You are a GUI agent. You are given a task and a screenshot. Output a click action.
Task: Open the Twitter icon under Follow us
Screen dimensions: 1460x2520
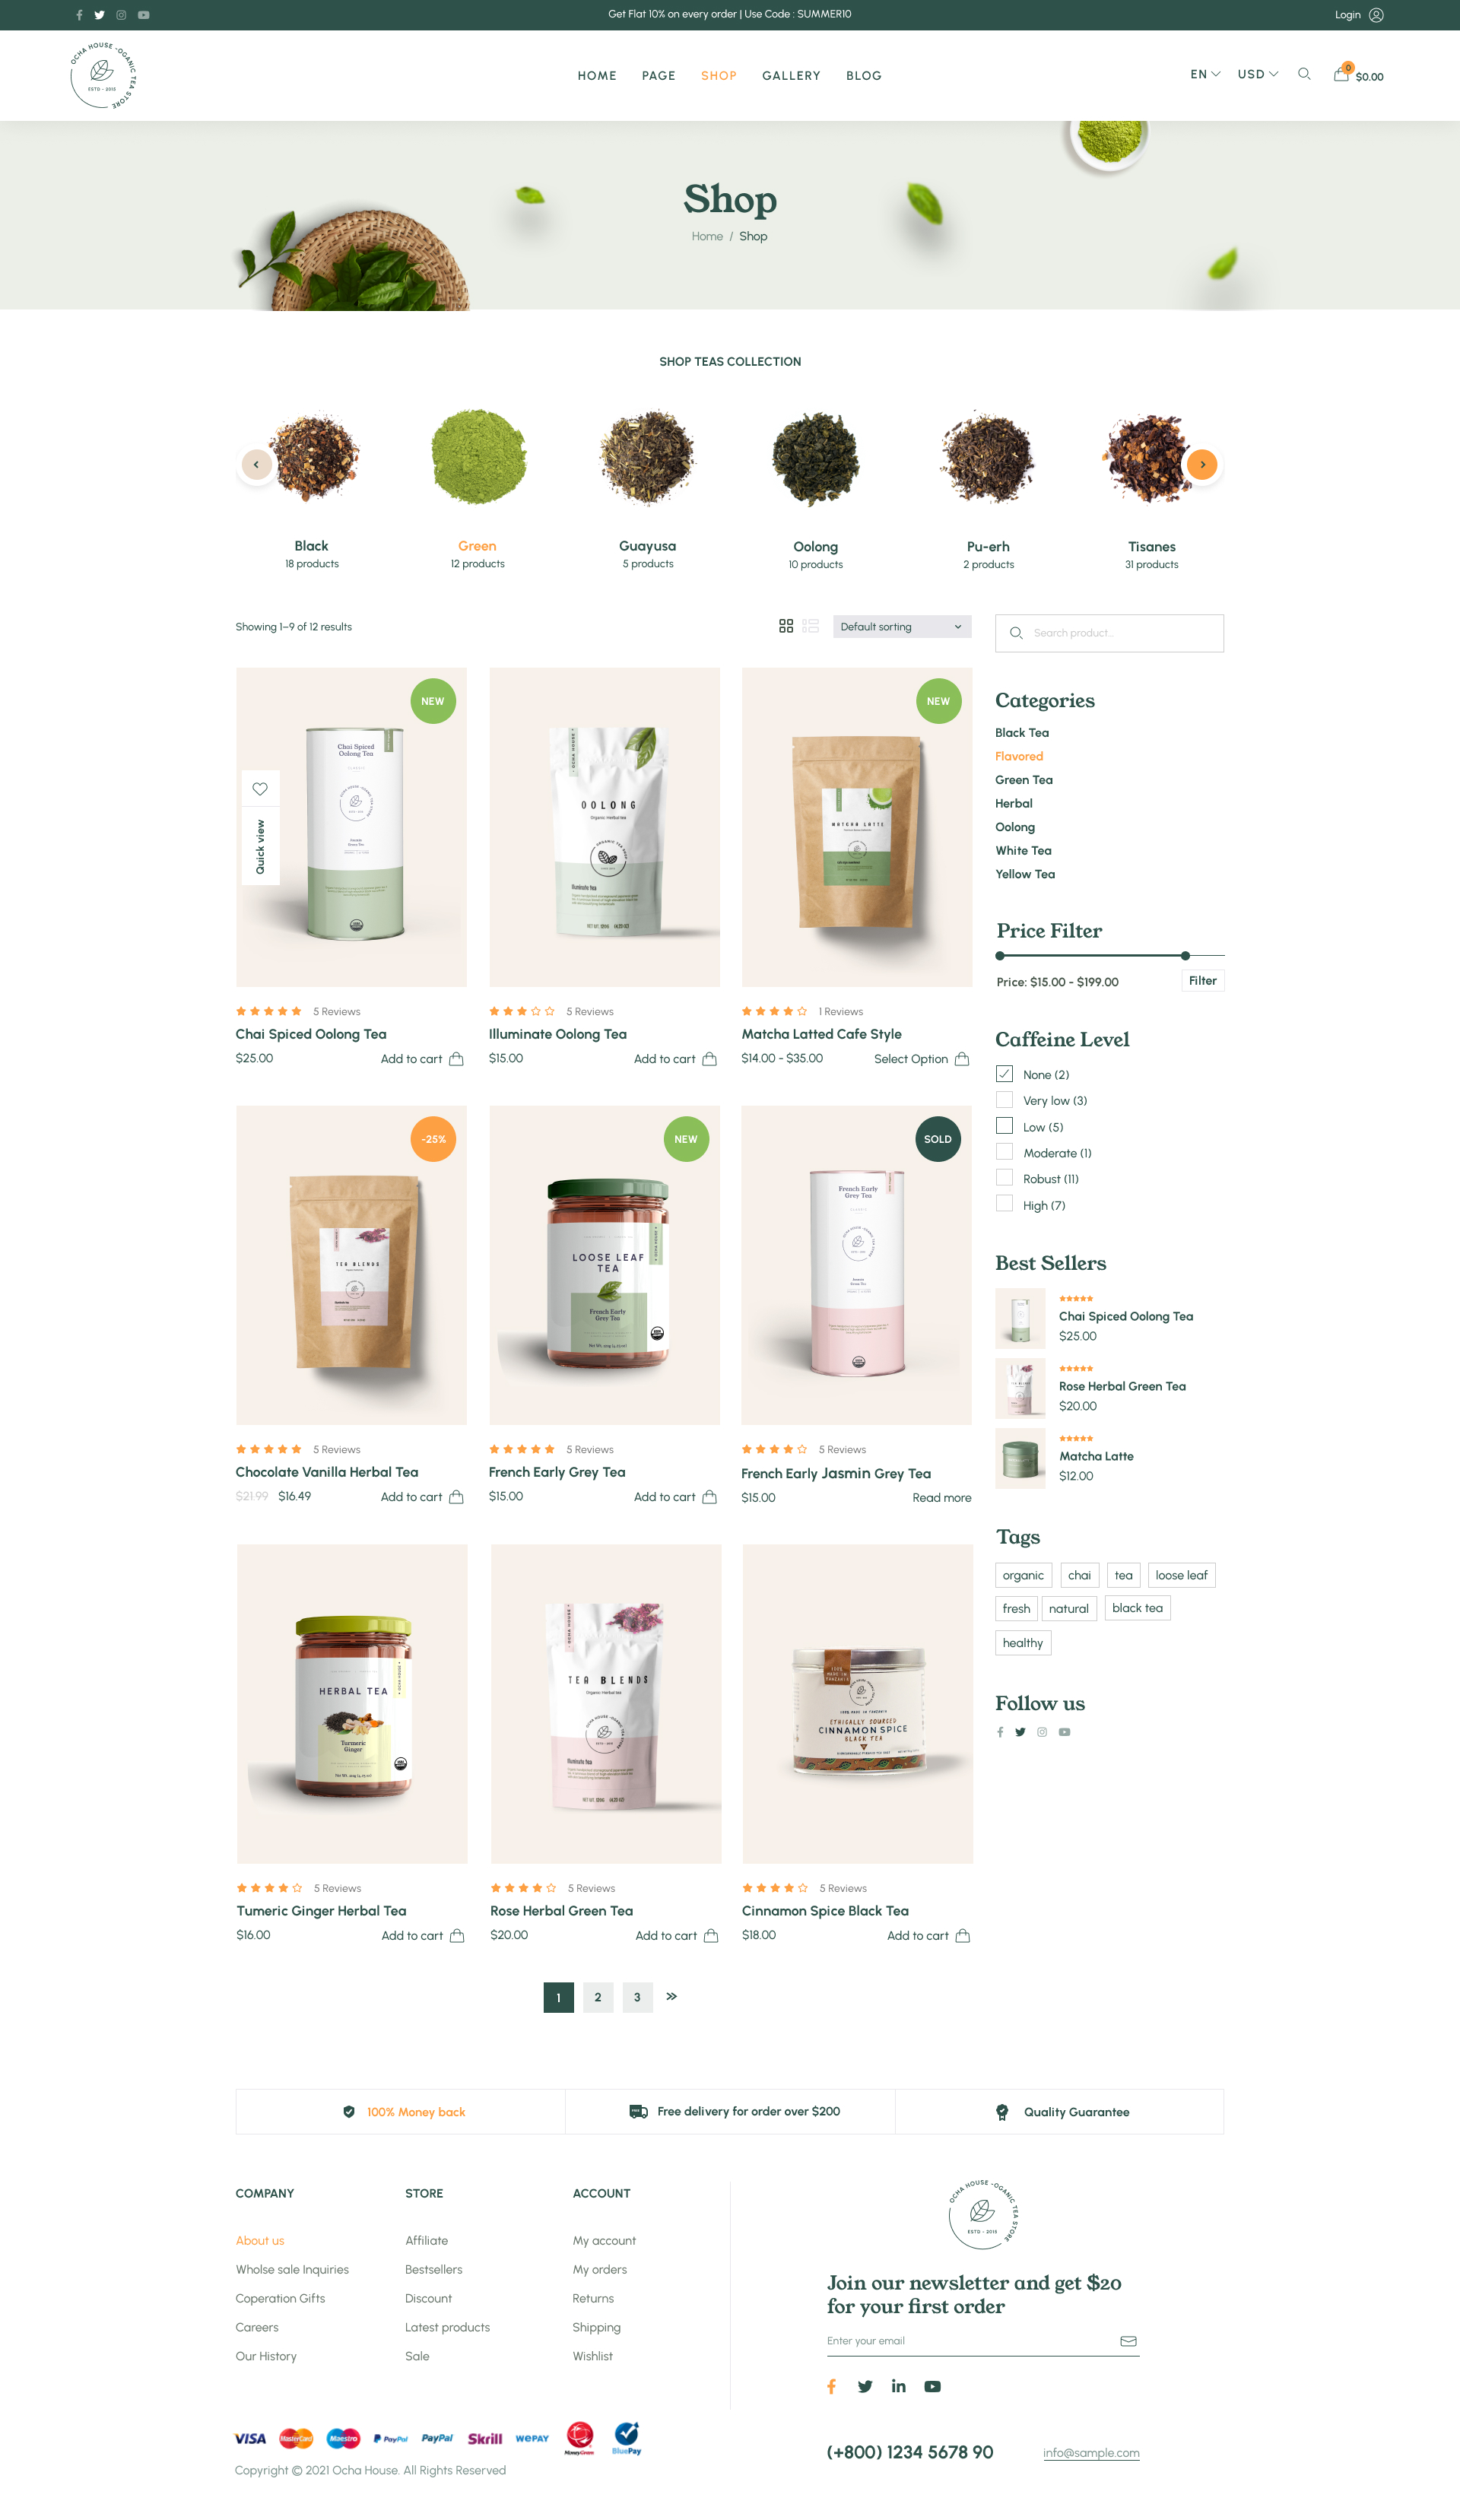[x=1020, y=1732]
